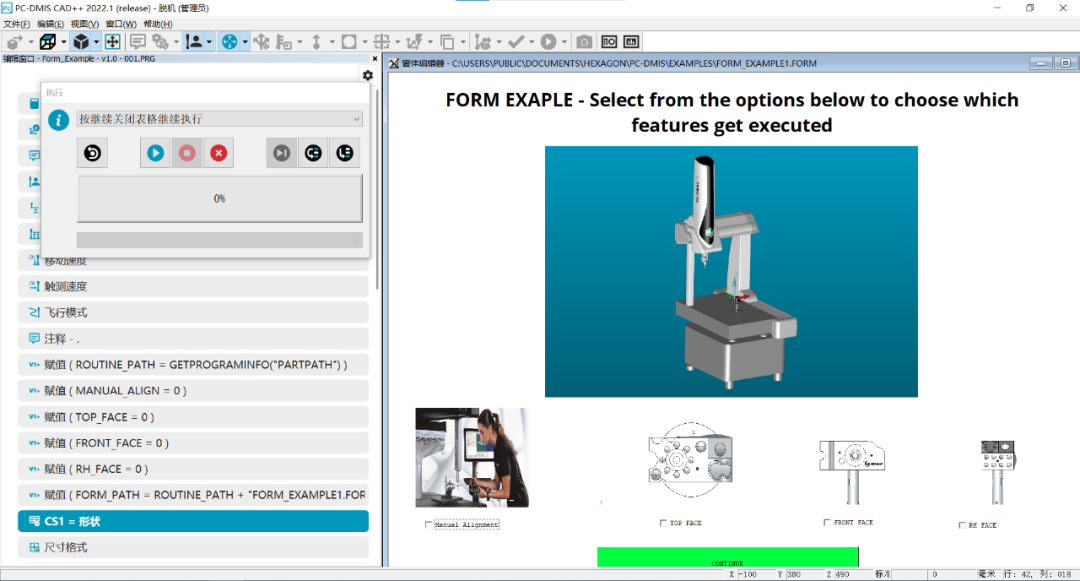Click the vertical double-arrow toolbar icon

click(316, 42)
